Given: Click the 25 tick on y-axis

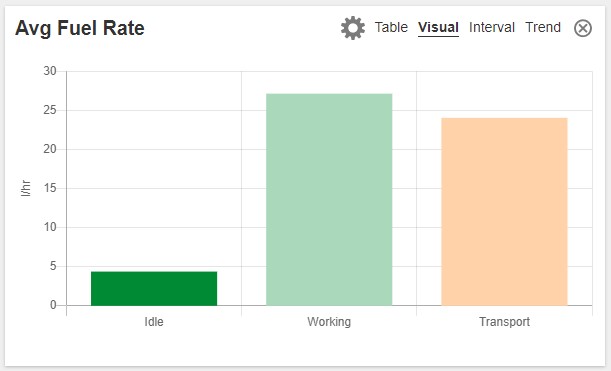Looking at the screenshot, I should (50, 110).
